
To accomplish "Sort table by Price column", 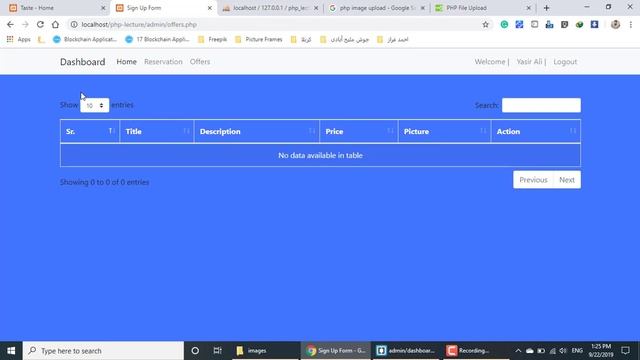I will [x=359, y=131].
